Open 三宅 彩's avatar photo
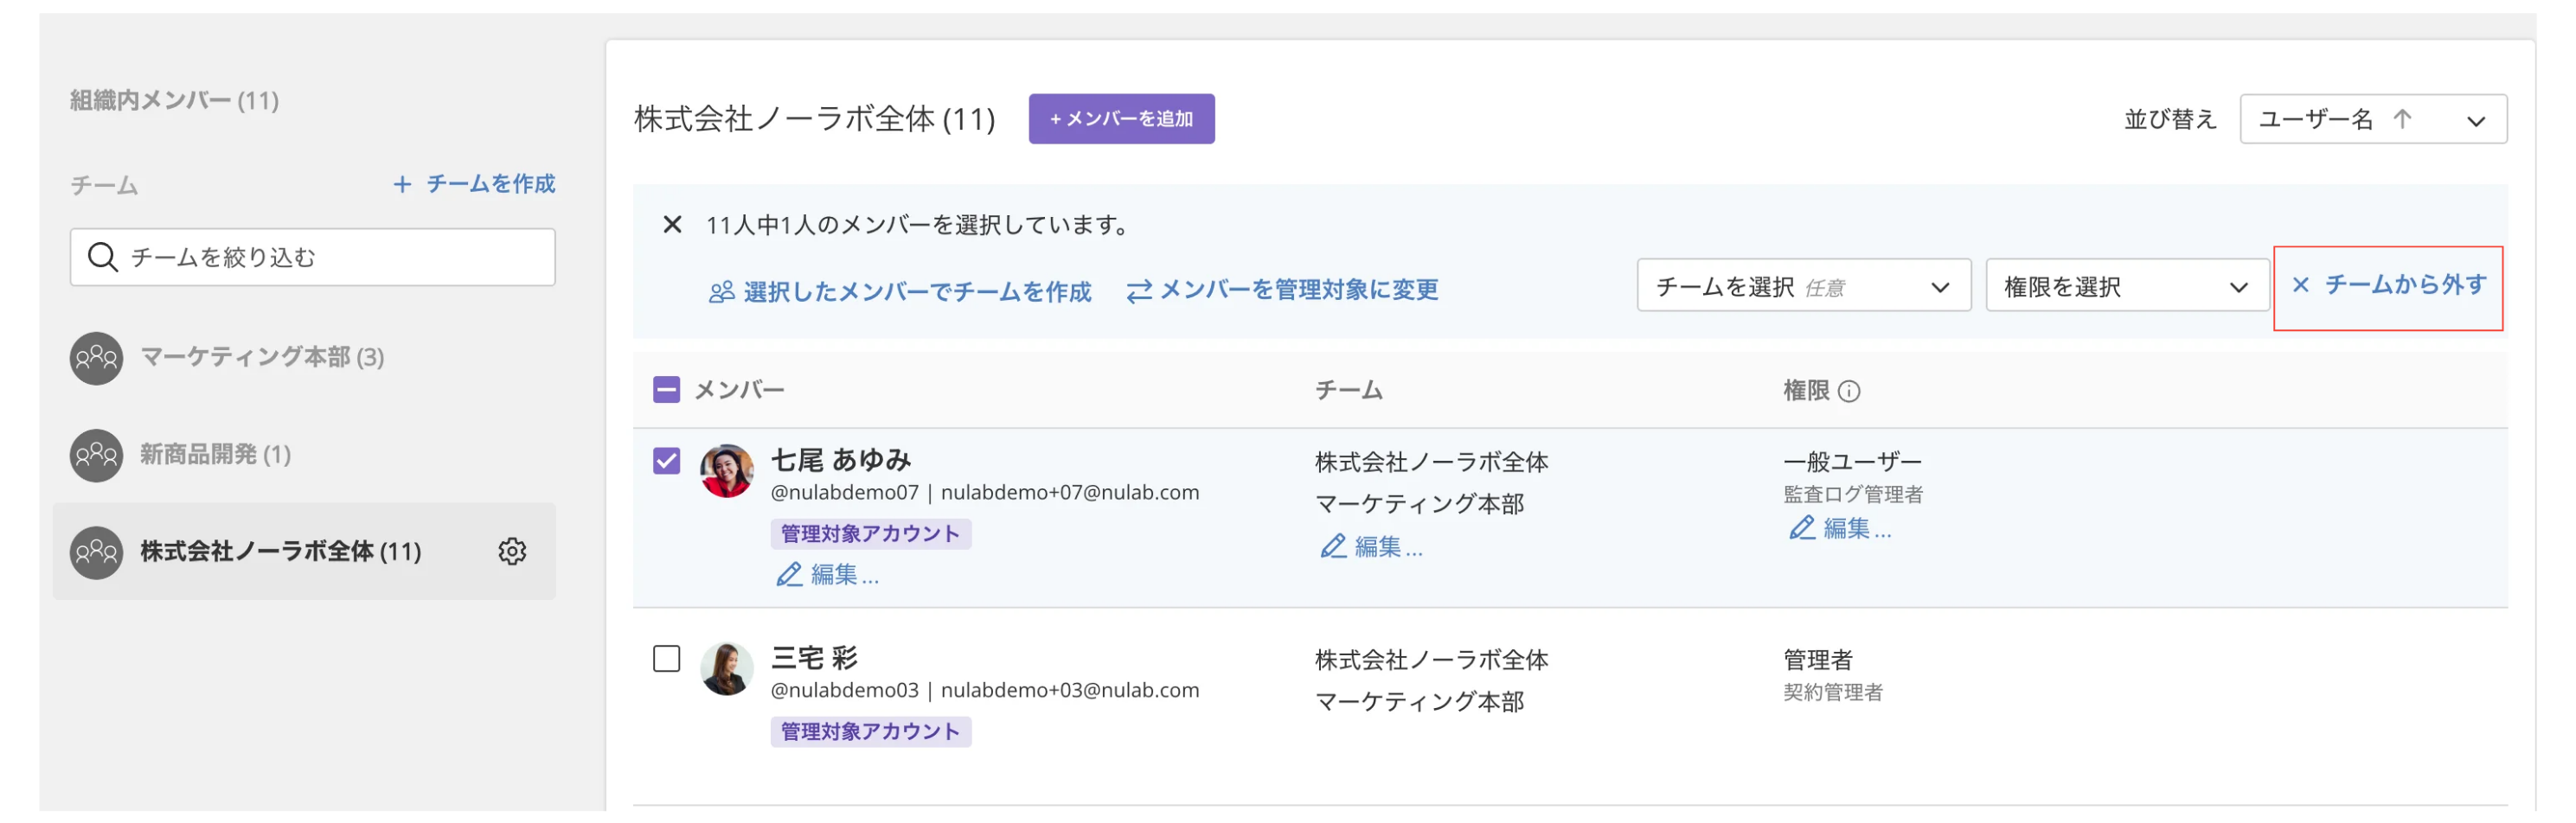 coord(727,668)
